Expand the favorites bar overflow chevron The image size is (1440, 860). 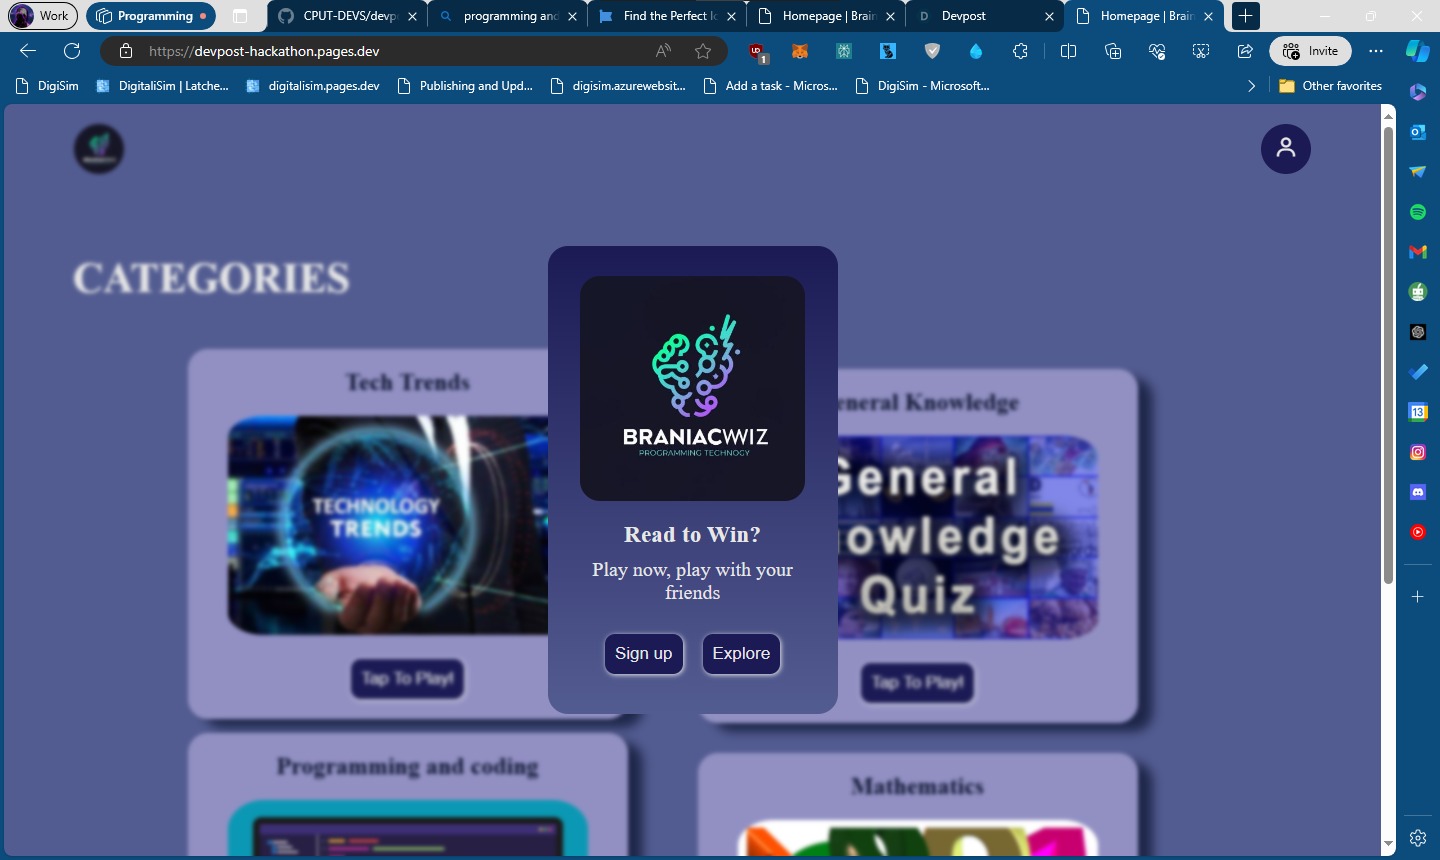click(1251, 86)
